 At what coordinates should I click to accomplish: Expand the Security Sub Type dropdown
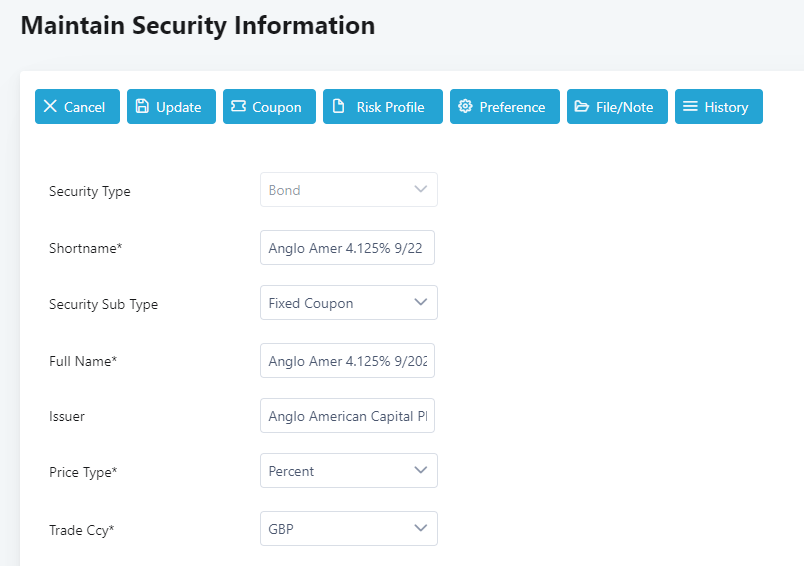[420, 302]
